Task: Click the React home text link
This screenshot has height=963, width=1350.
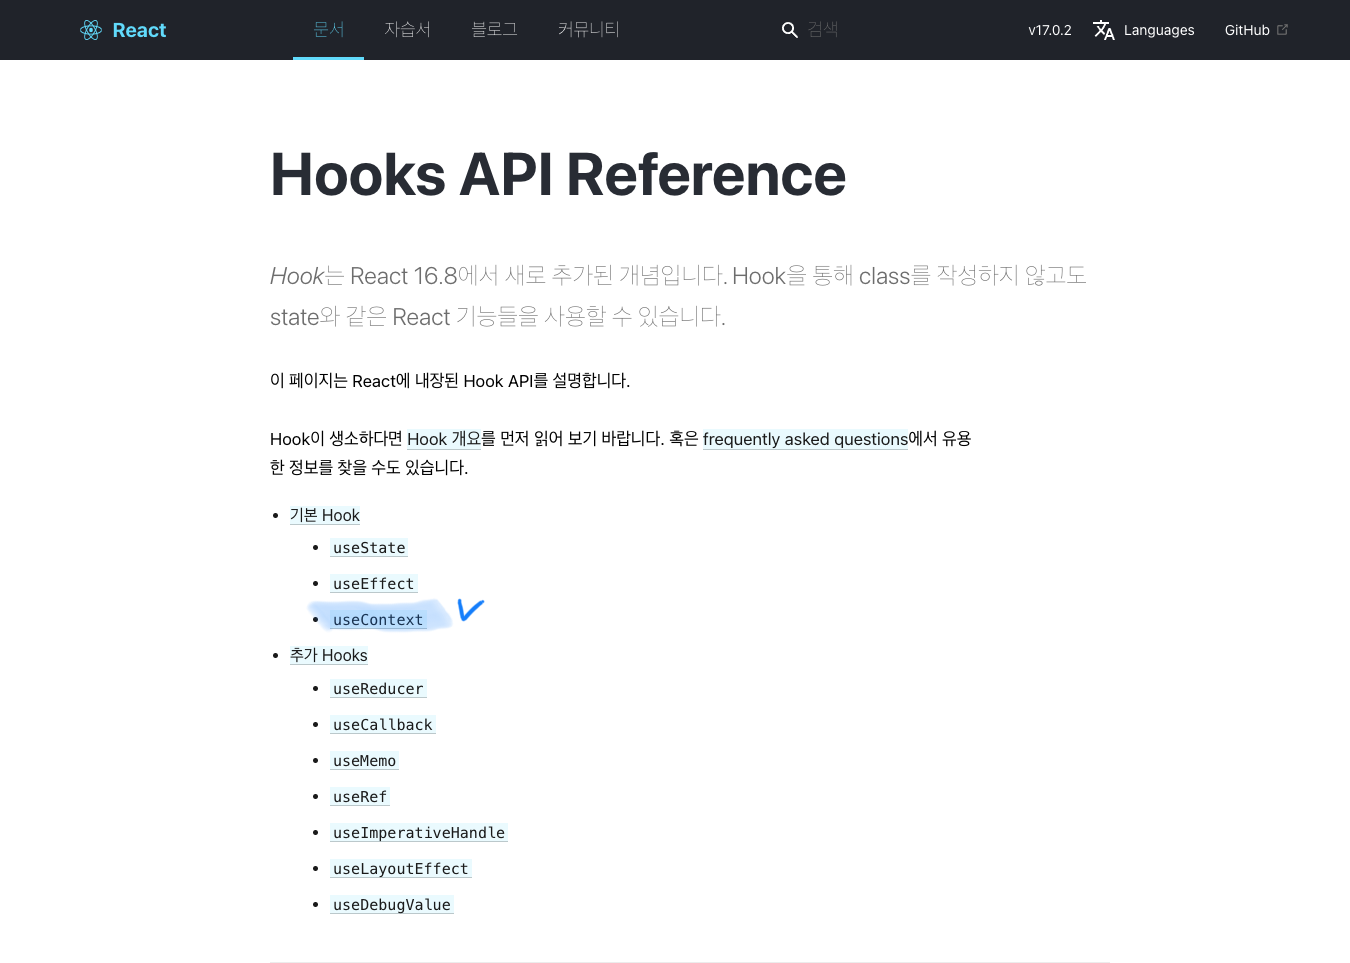Action: coord(139,30)
